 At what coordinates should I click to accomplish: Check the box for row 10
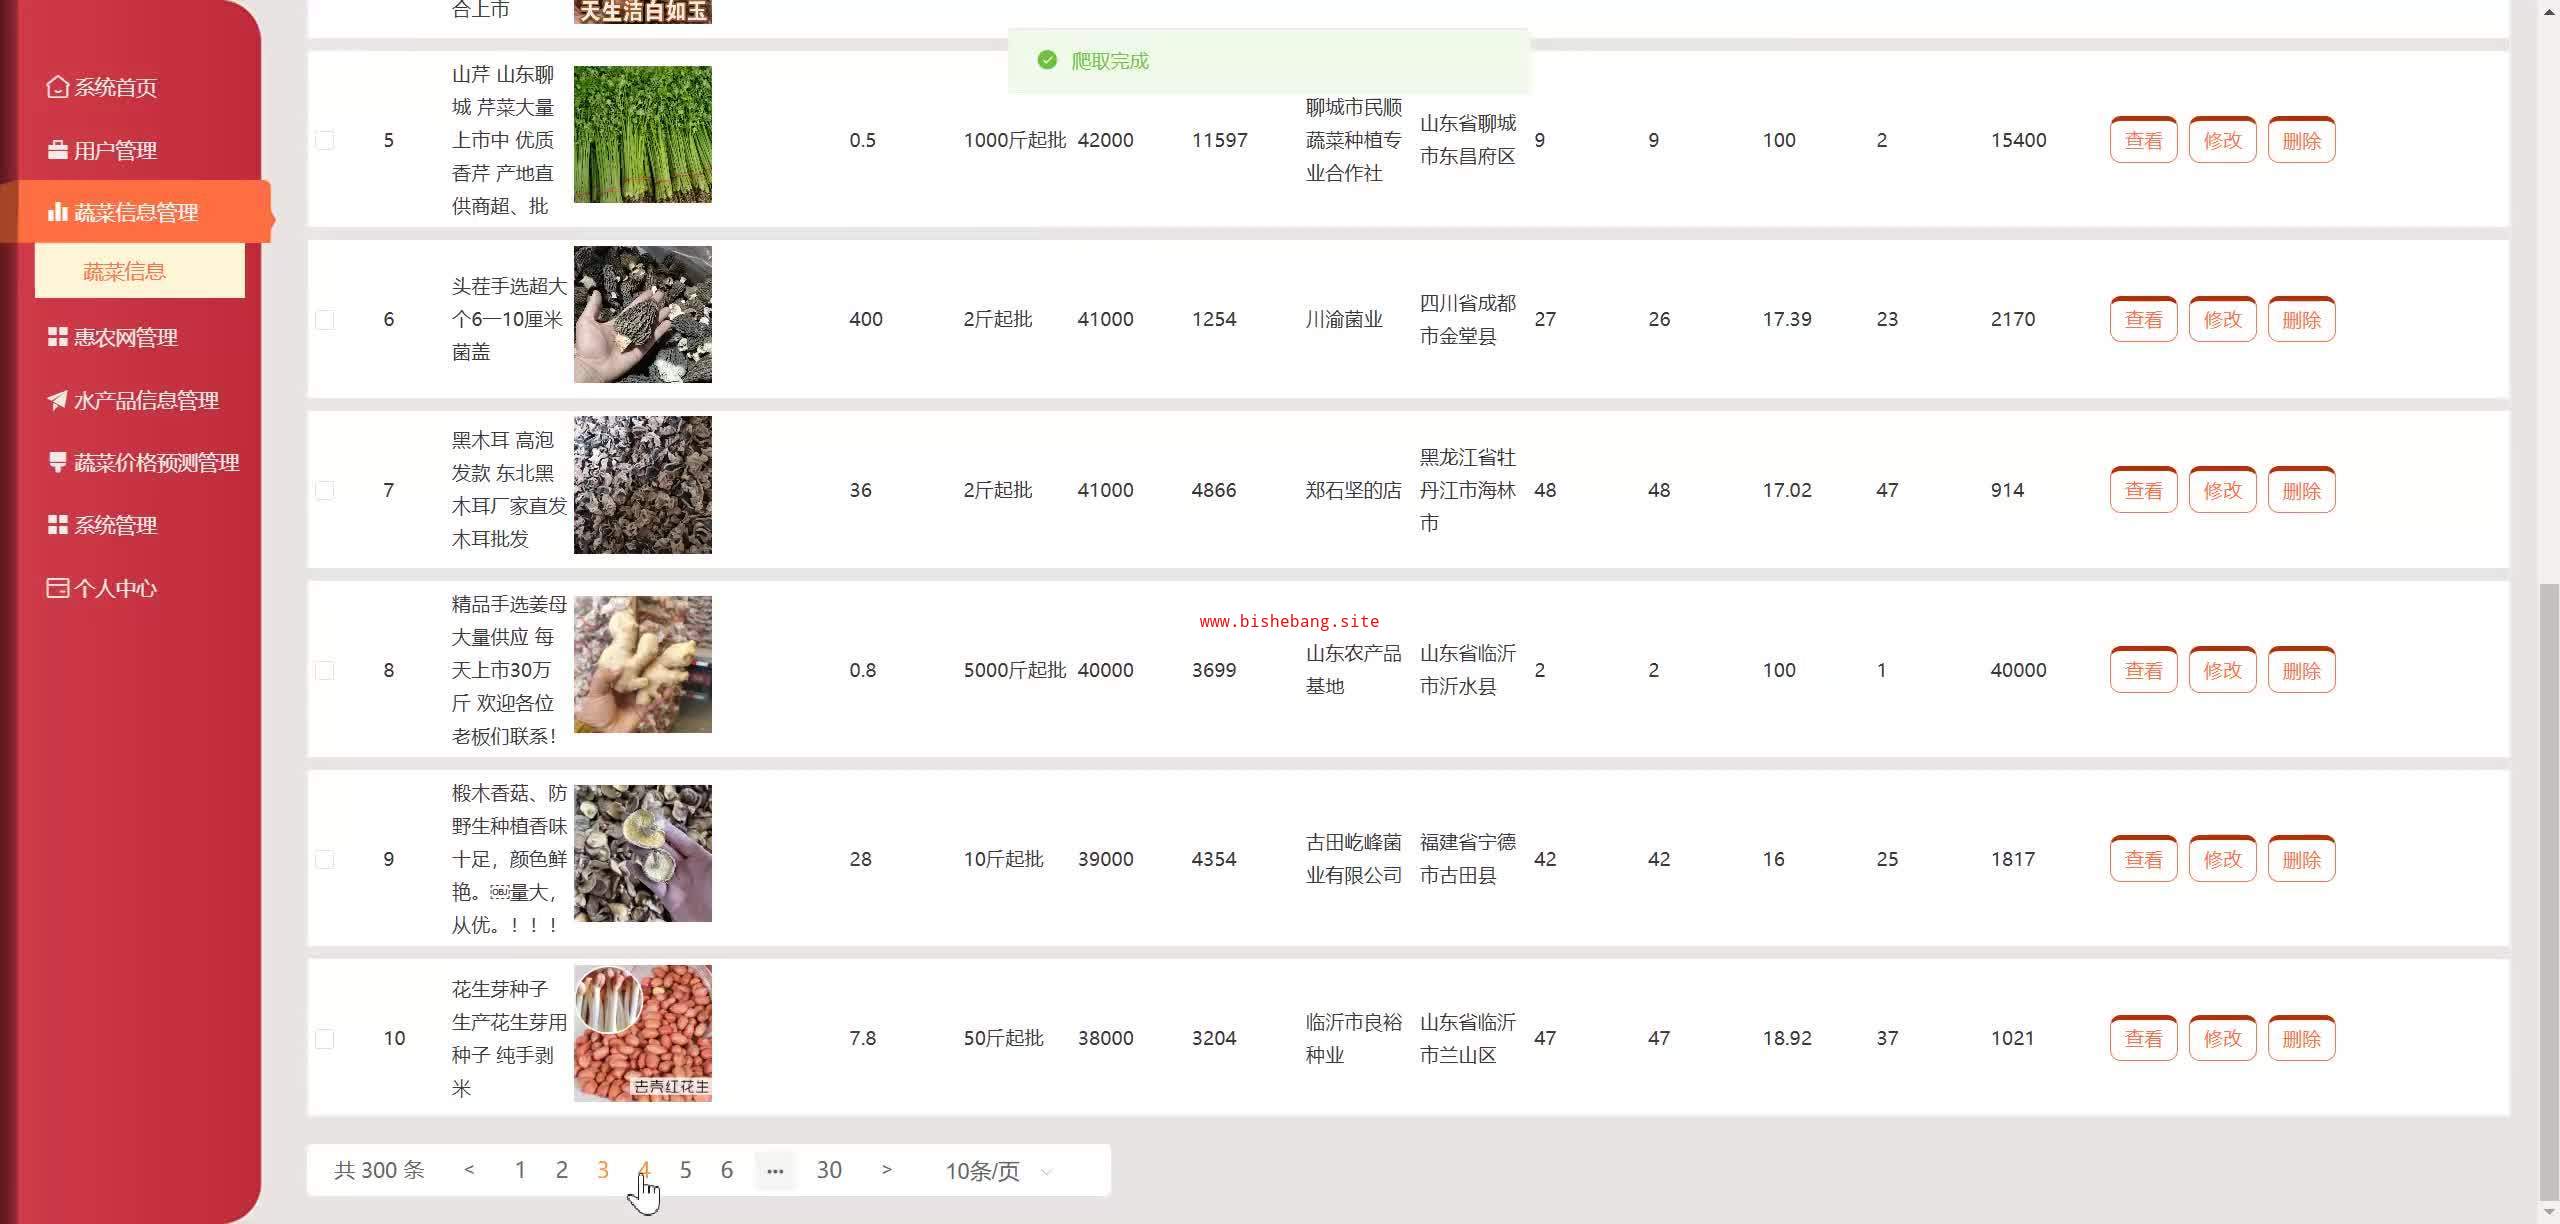[x=325, y=1039]
